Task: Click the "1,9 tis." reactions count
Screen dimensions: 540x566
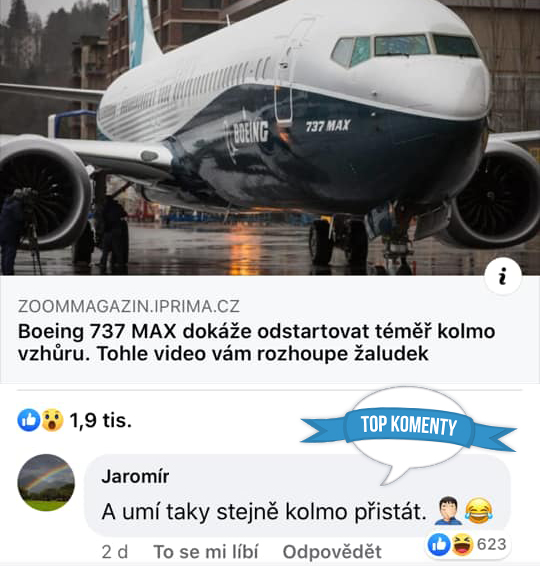Action: [x=100, y=420]
